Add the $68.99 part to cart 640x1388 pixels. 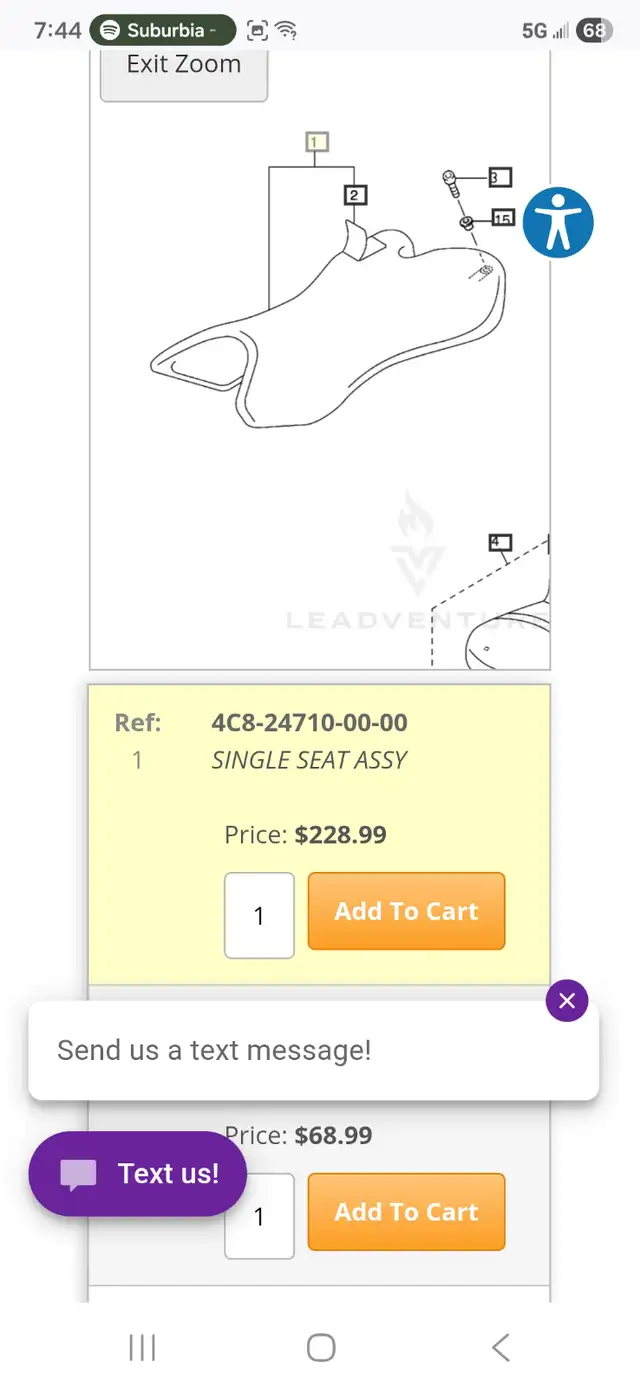point(406,1212)
